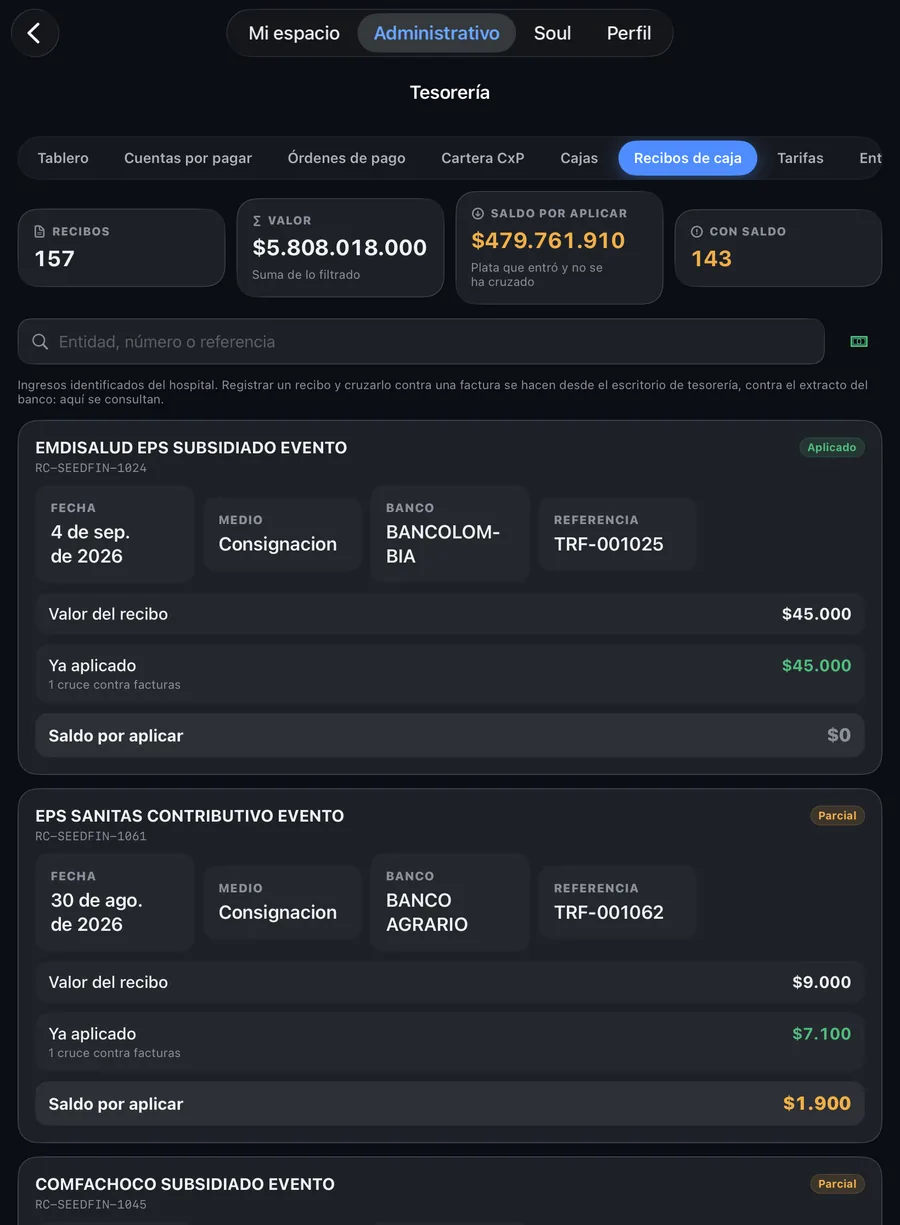This screenshot has width=900, height=1225.
Task: Filter by the CON SALDO 143 card
Action: 778,248
